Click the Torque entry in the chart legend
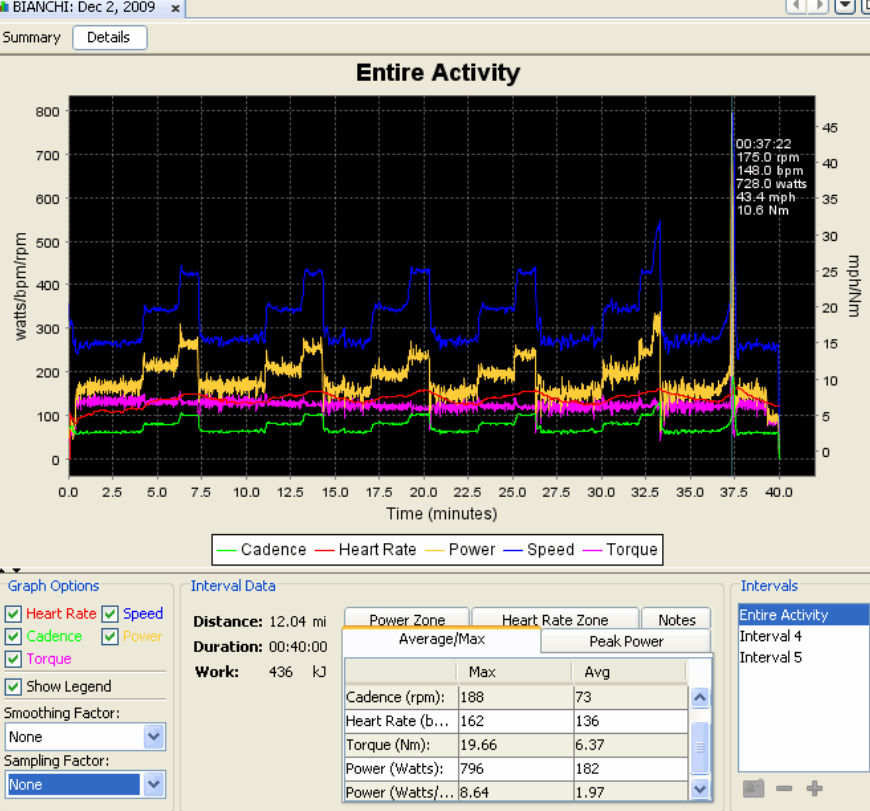Screen dimensions: 870x811 tap(620, 550)
